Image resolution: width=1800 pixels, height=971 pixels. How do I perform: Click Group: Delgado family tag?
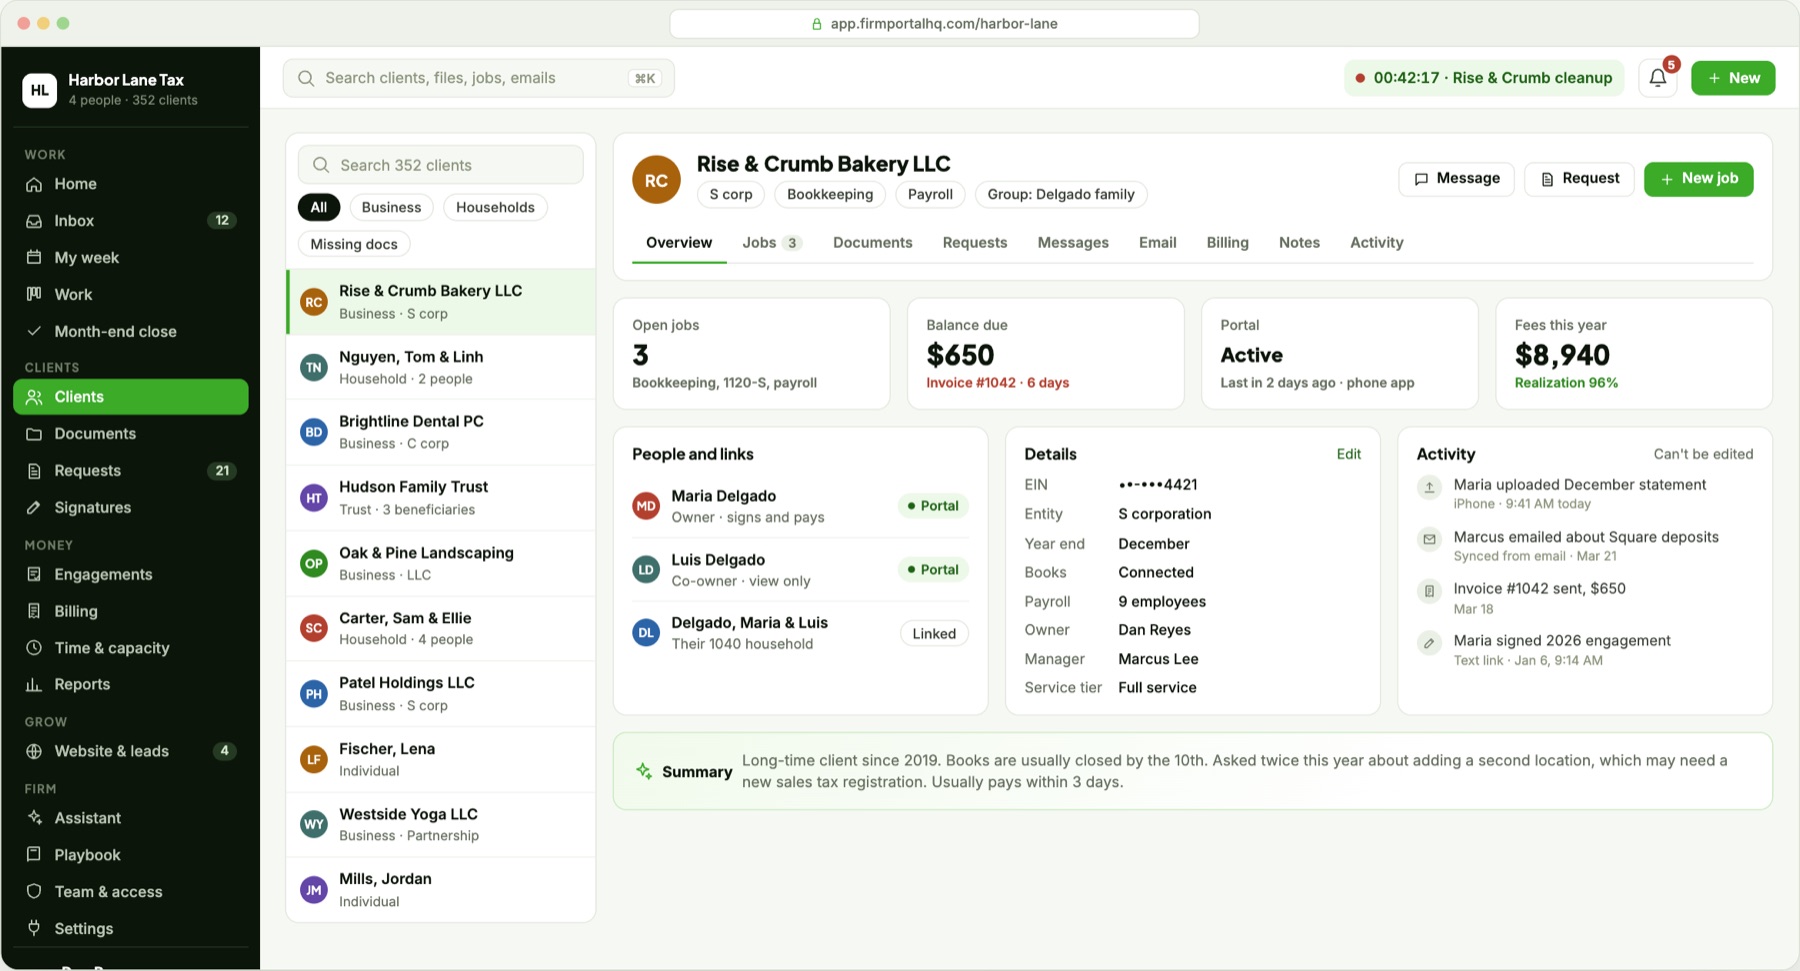1061,194
